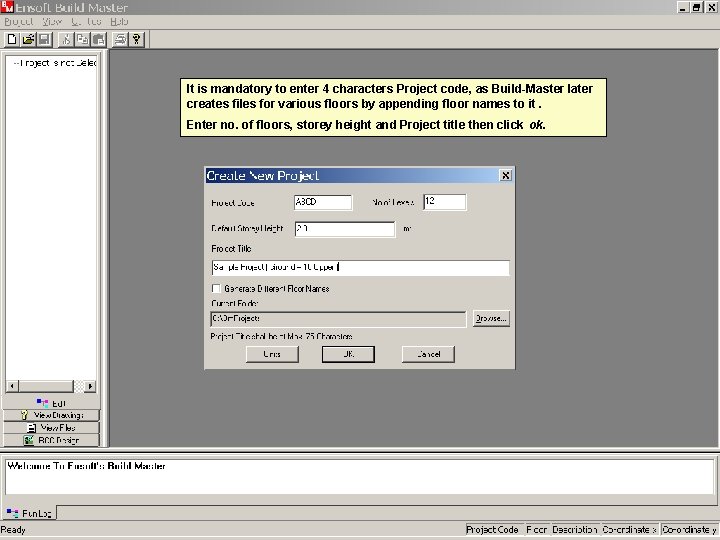Click the Save floppy disk icon

[x=45, y=39]
